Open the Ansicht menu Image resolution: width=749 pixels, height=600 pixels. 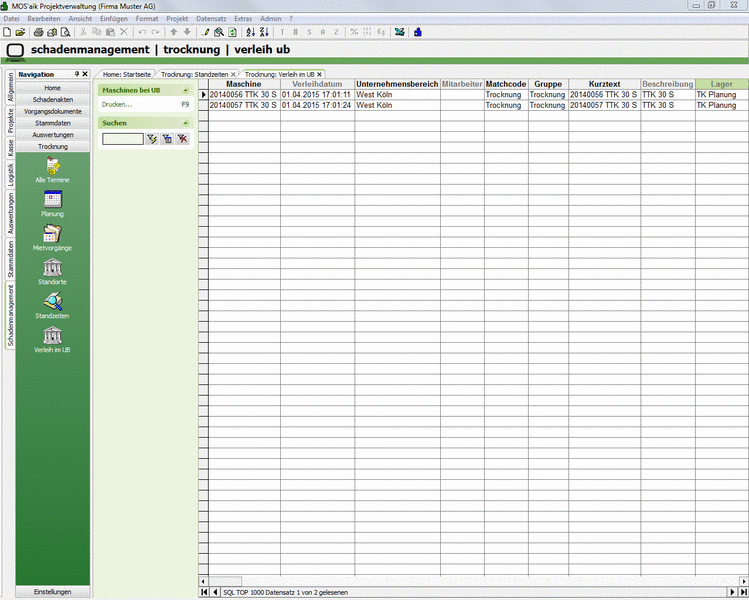point(80,19)
